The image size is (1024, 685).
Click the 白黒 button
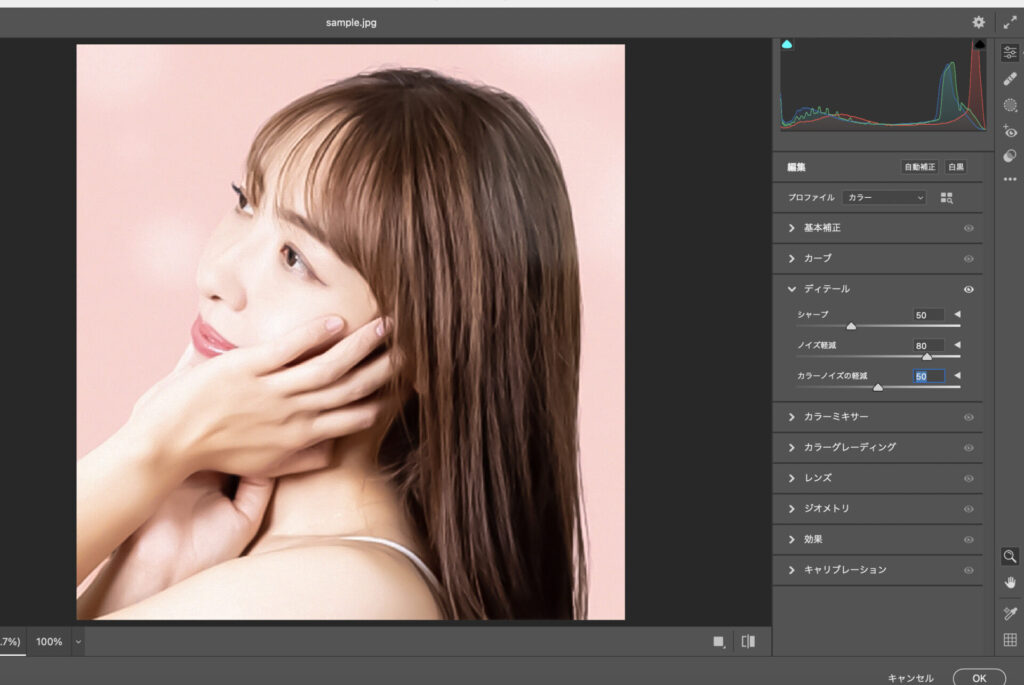click(956, 167)
